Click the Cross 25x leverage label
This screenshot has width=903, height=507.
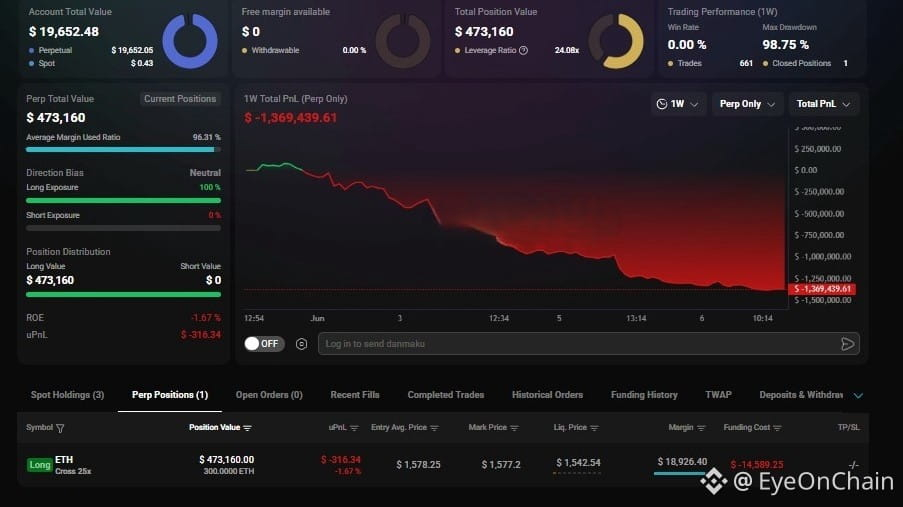click(x=73, y=471)
